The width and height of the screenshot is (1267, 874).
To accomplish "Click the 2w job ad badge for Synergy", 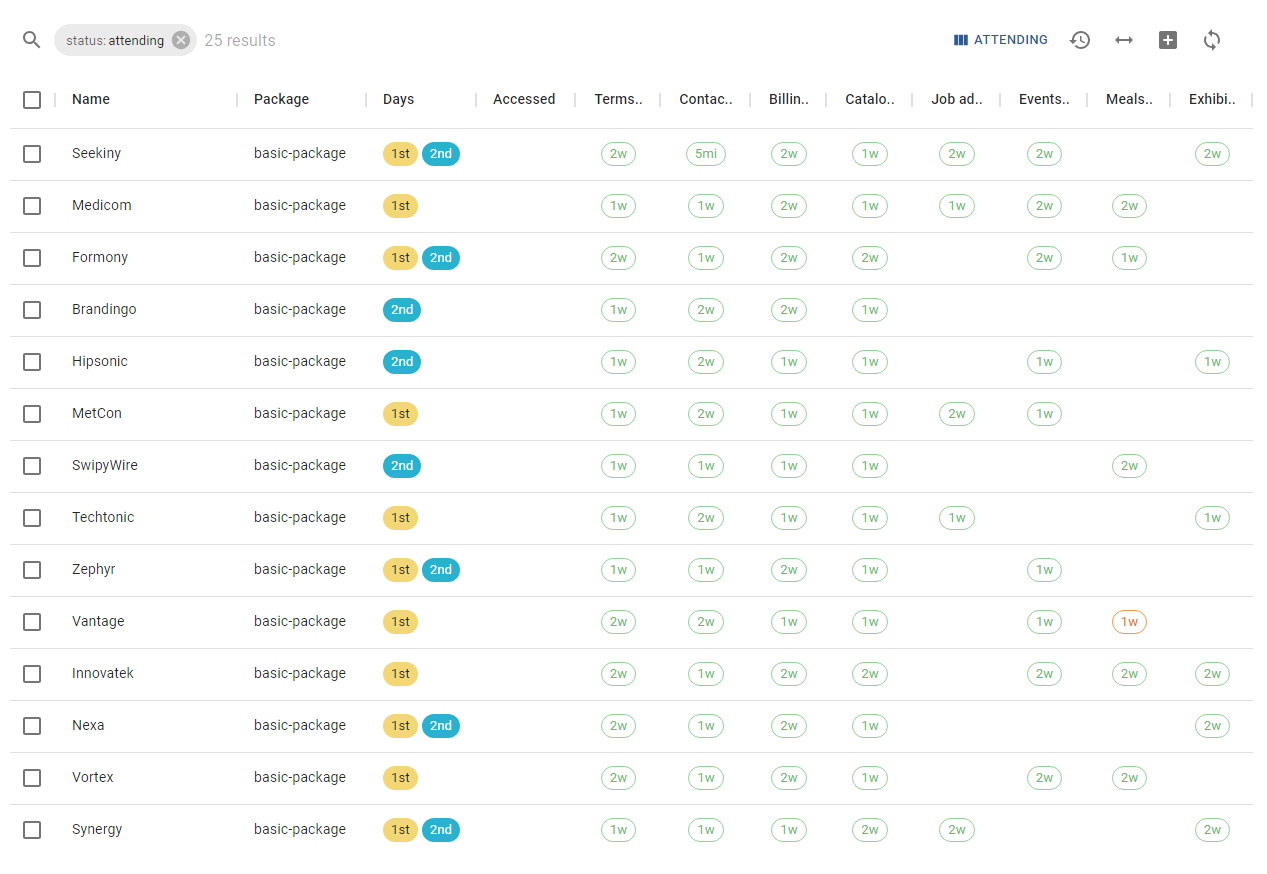I will [957, 830].
